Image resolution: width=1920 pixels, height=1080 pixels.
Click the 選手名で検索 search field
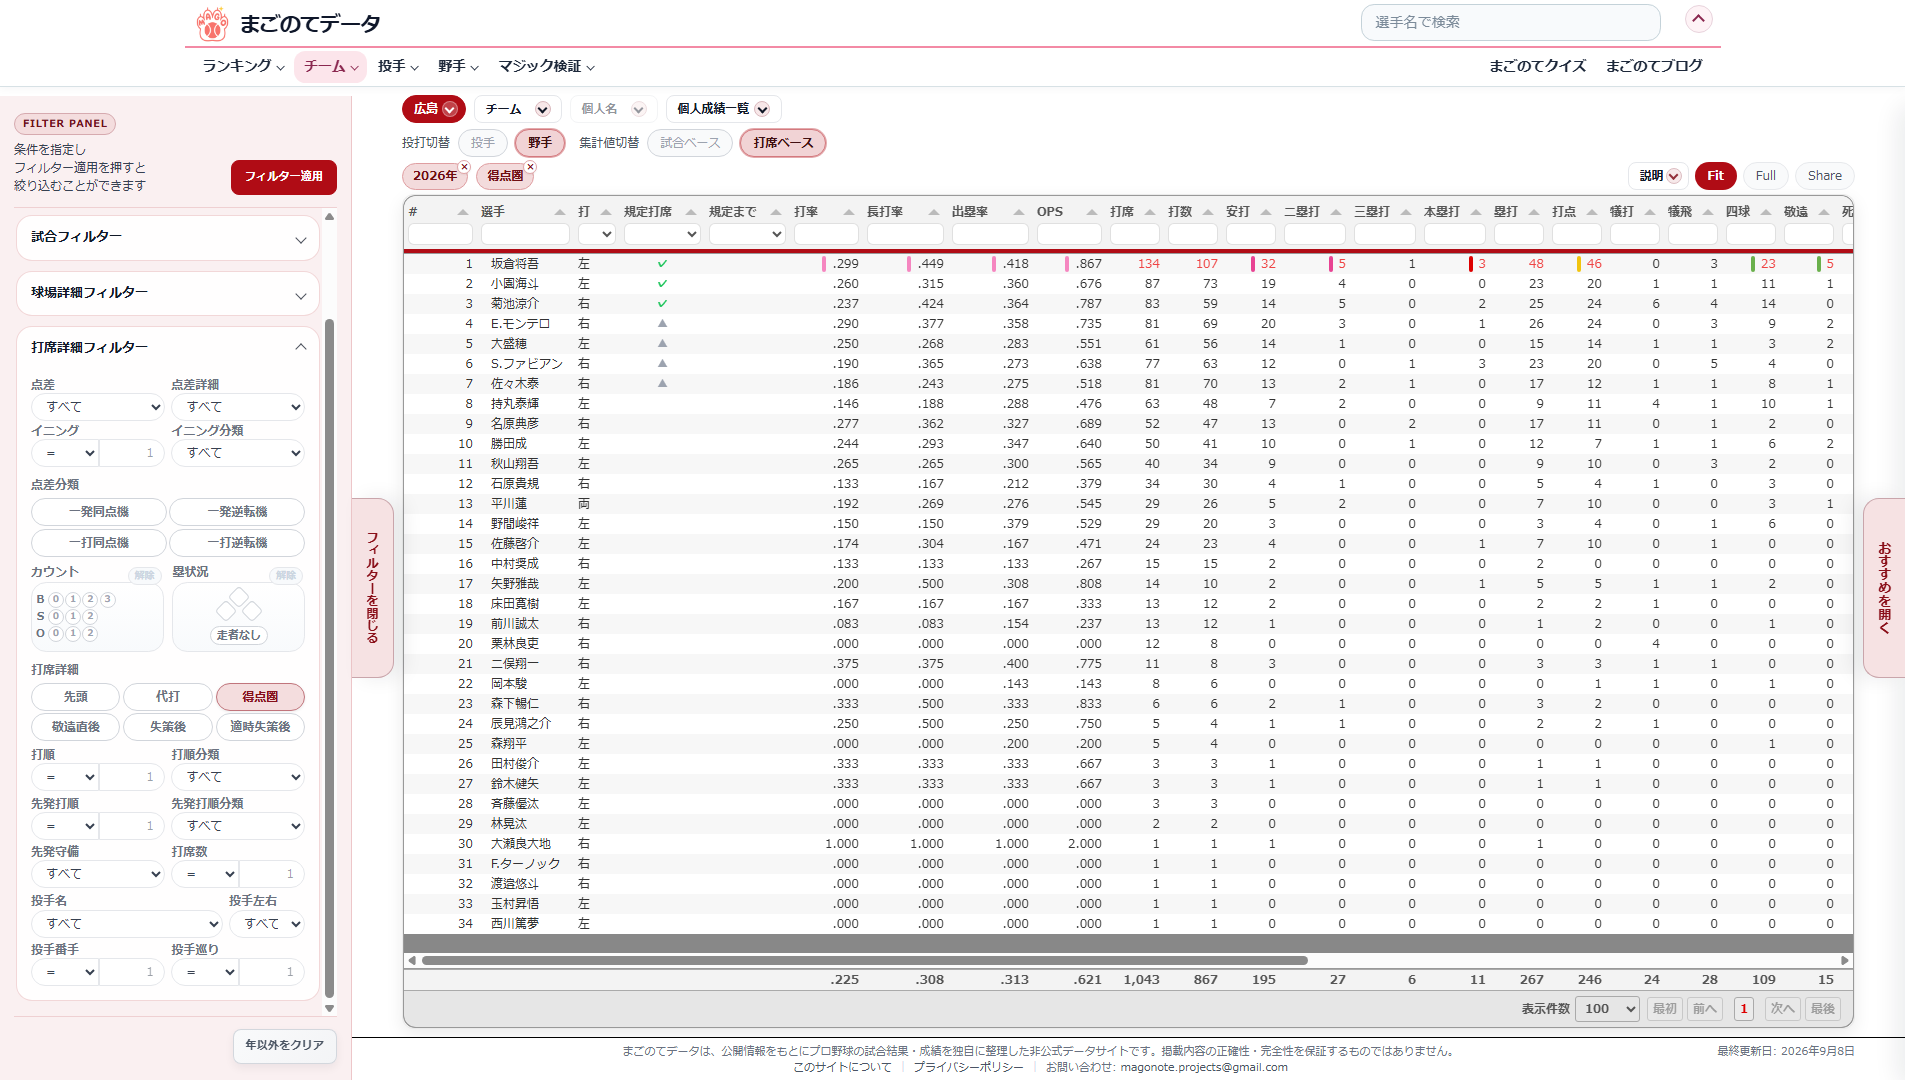click(1510, 22)
